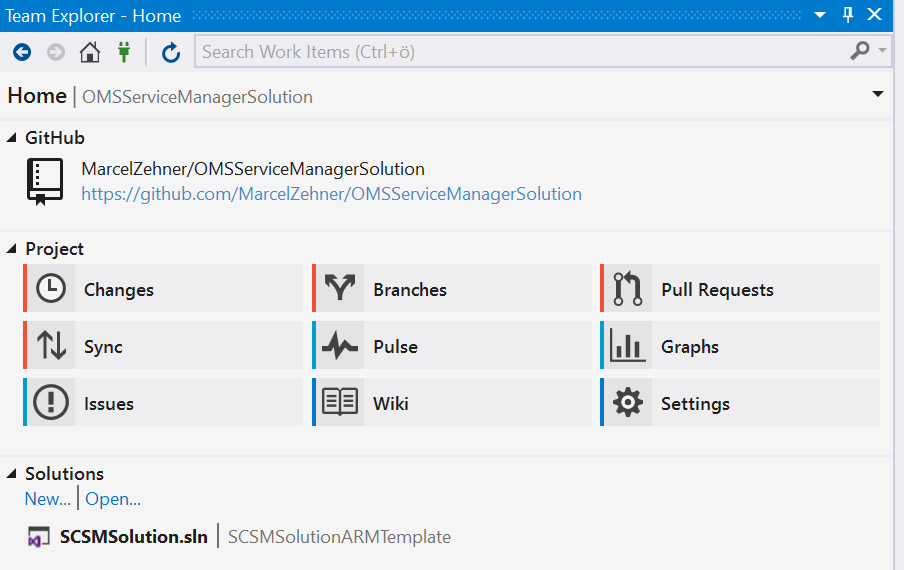Open the Wiki tile
Image resolution: width=904 pixels, height=570 pixels.
coord(452,404)
